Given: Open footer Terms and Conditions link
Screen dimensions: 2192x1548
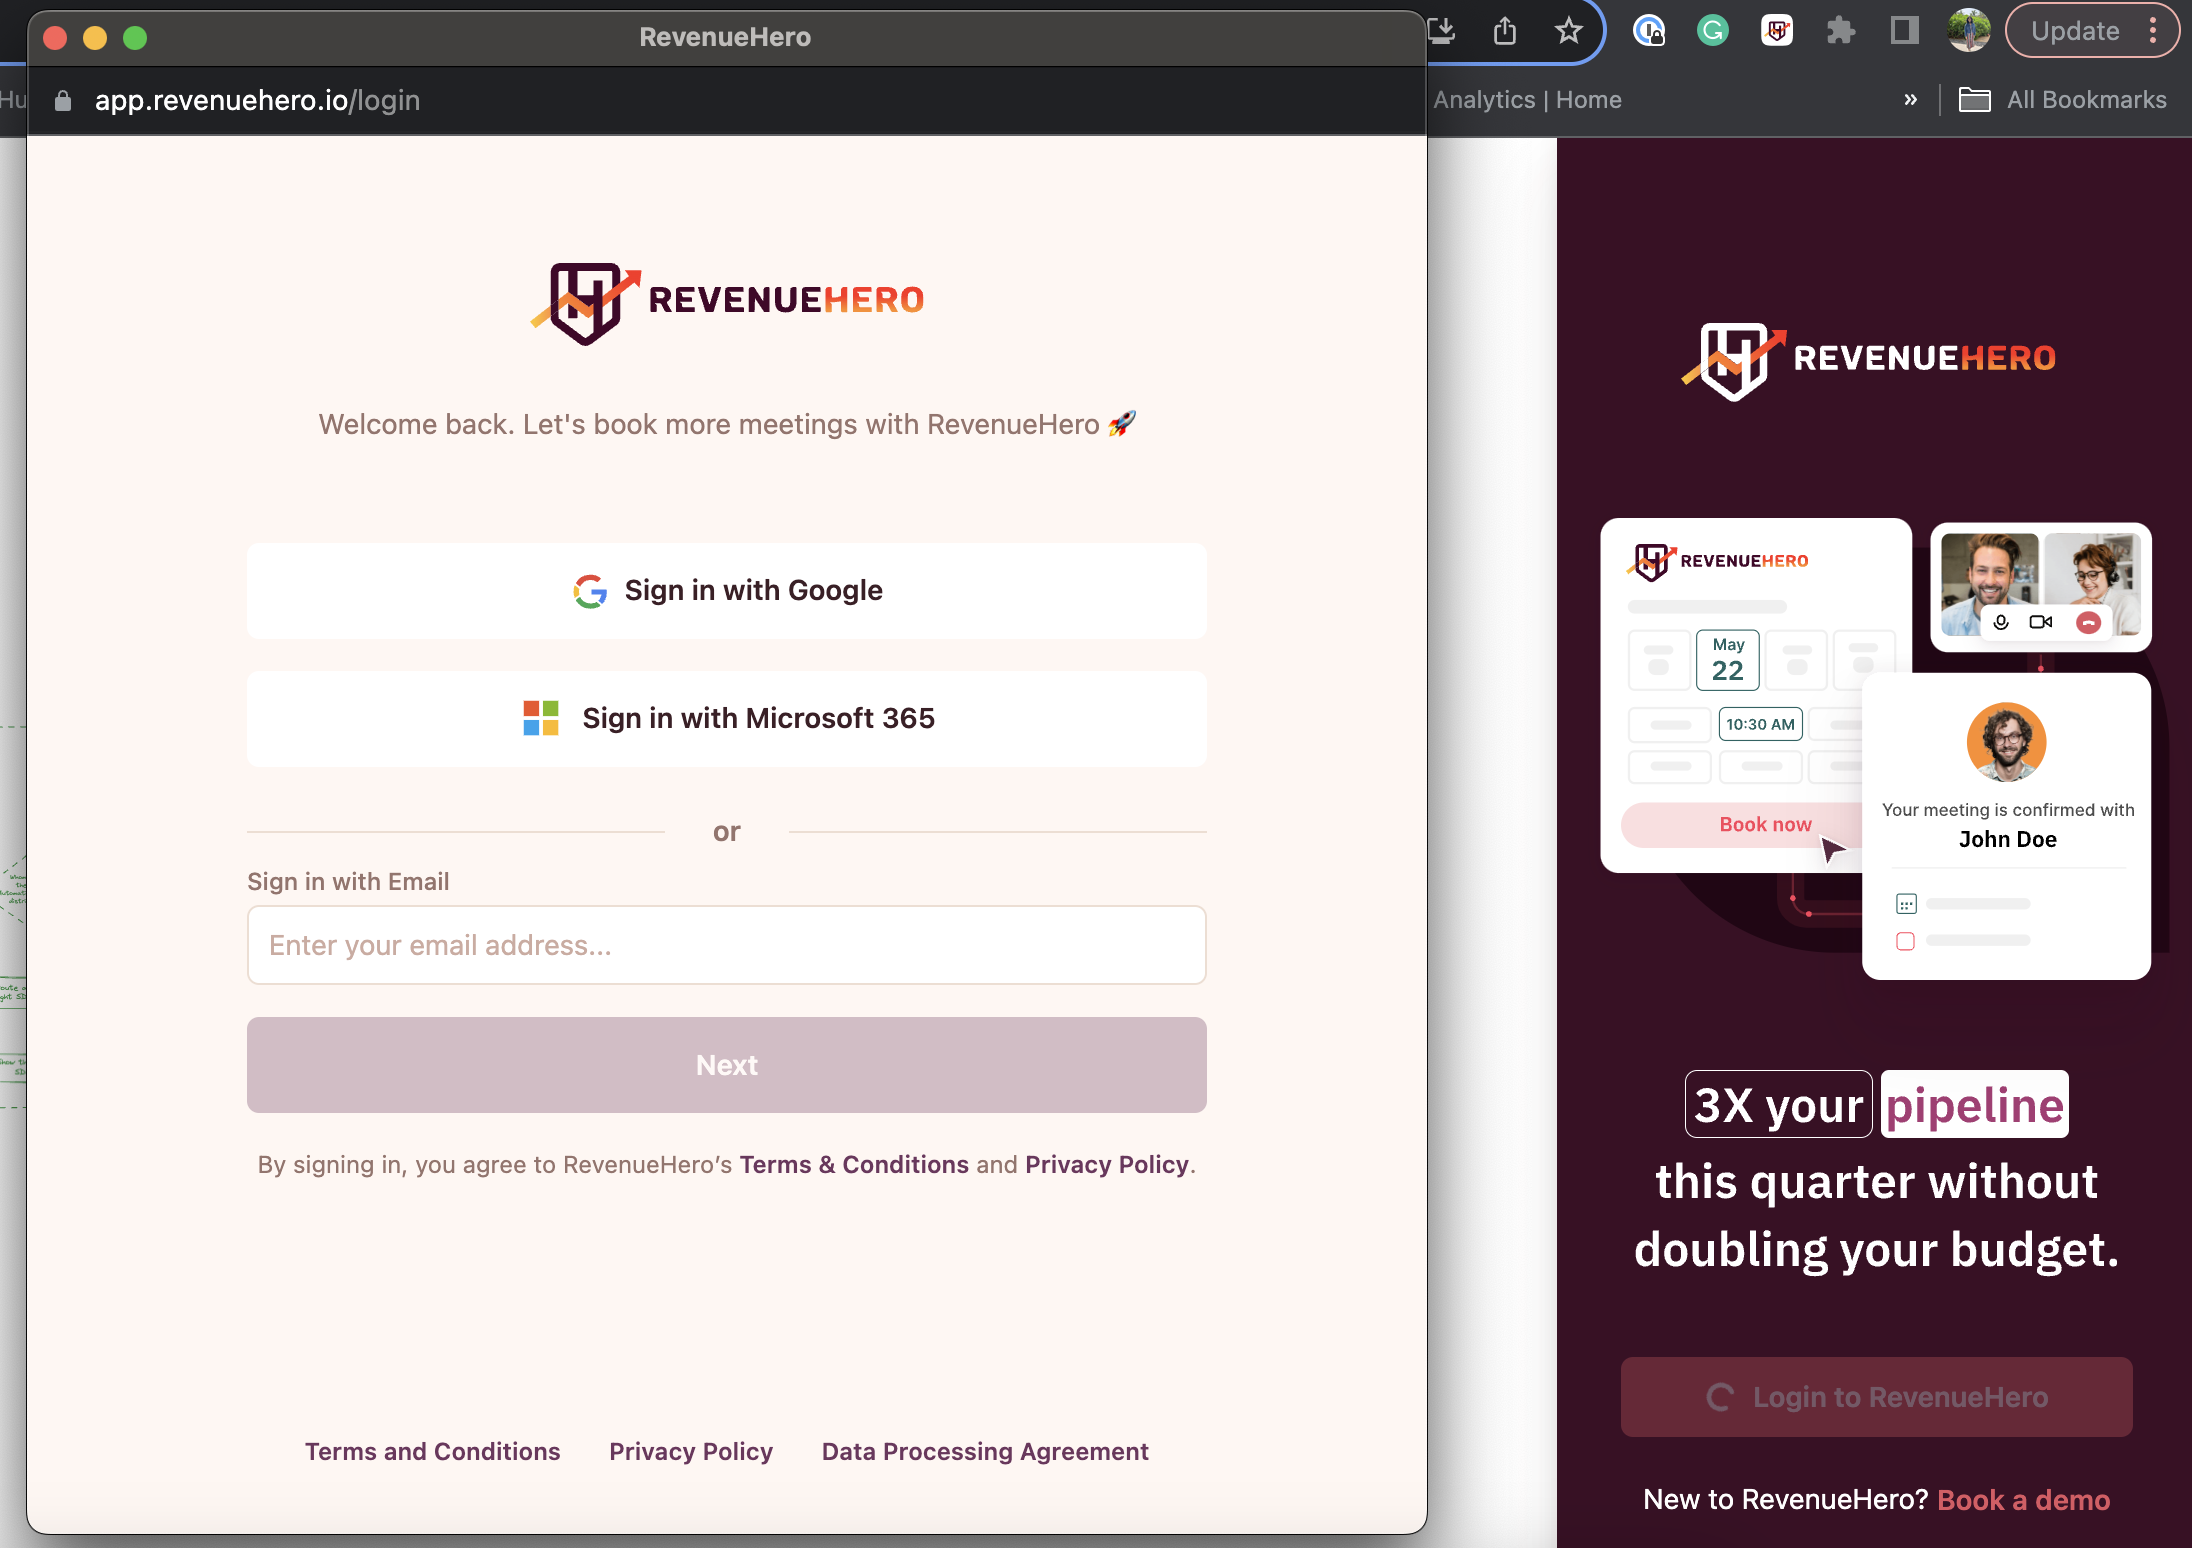Looking at the screenshot, I should click(x=432, y=1451).
